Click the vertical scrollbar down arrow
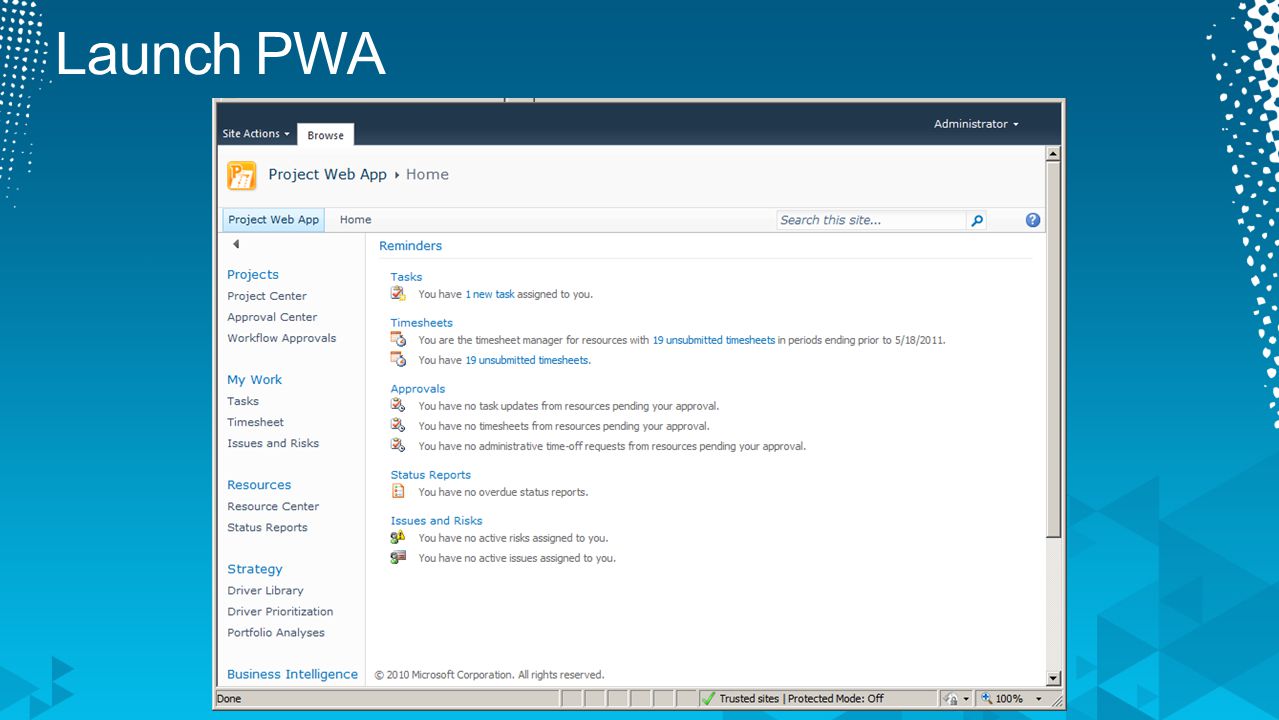The image size is (1279, 720). point(1052,678)
